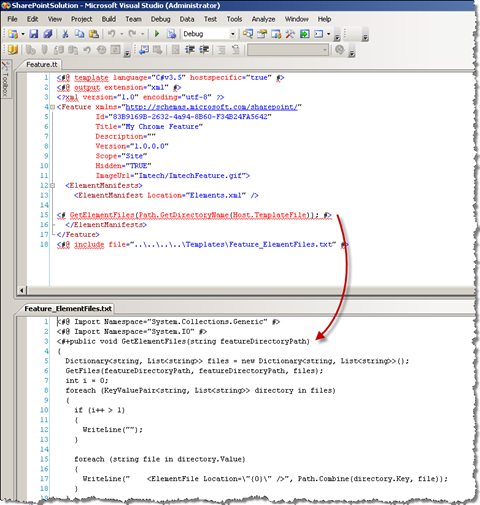Open the Data menu
480x505 pixels.
[187, 19]
